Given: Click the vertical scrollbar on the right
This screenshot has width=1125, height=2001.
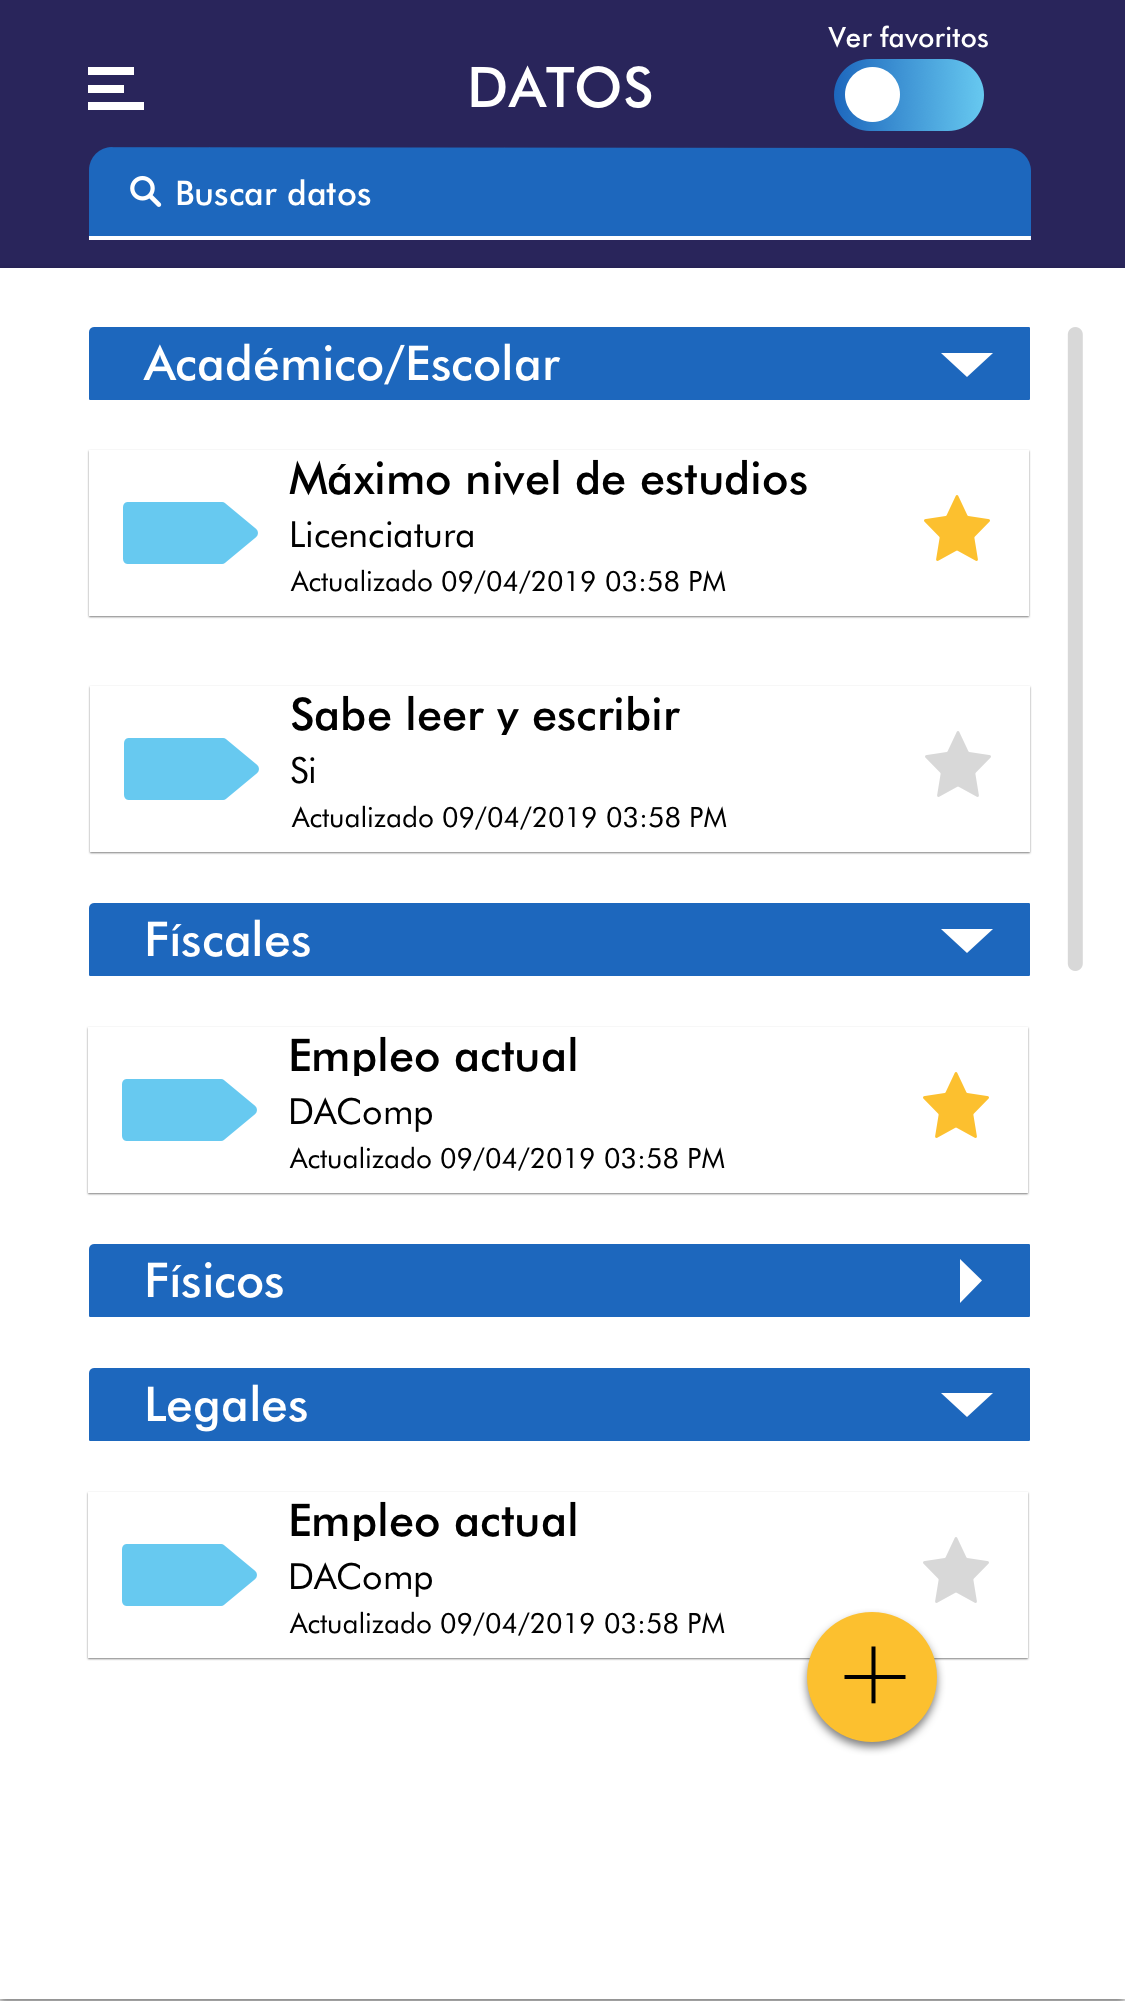Looking at the screenshot, I should pos(1075,648).
